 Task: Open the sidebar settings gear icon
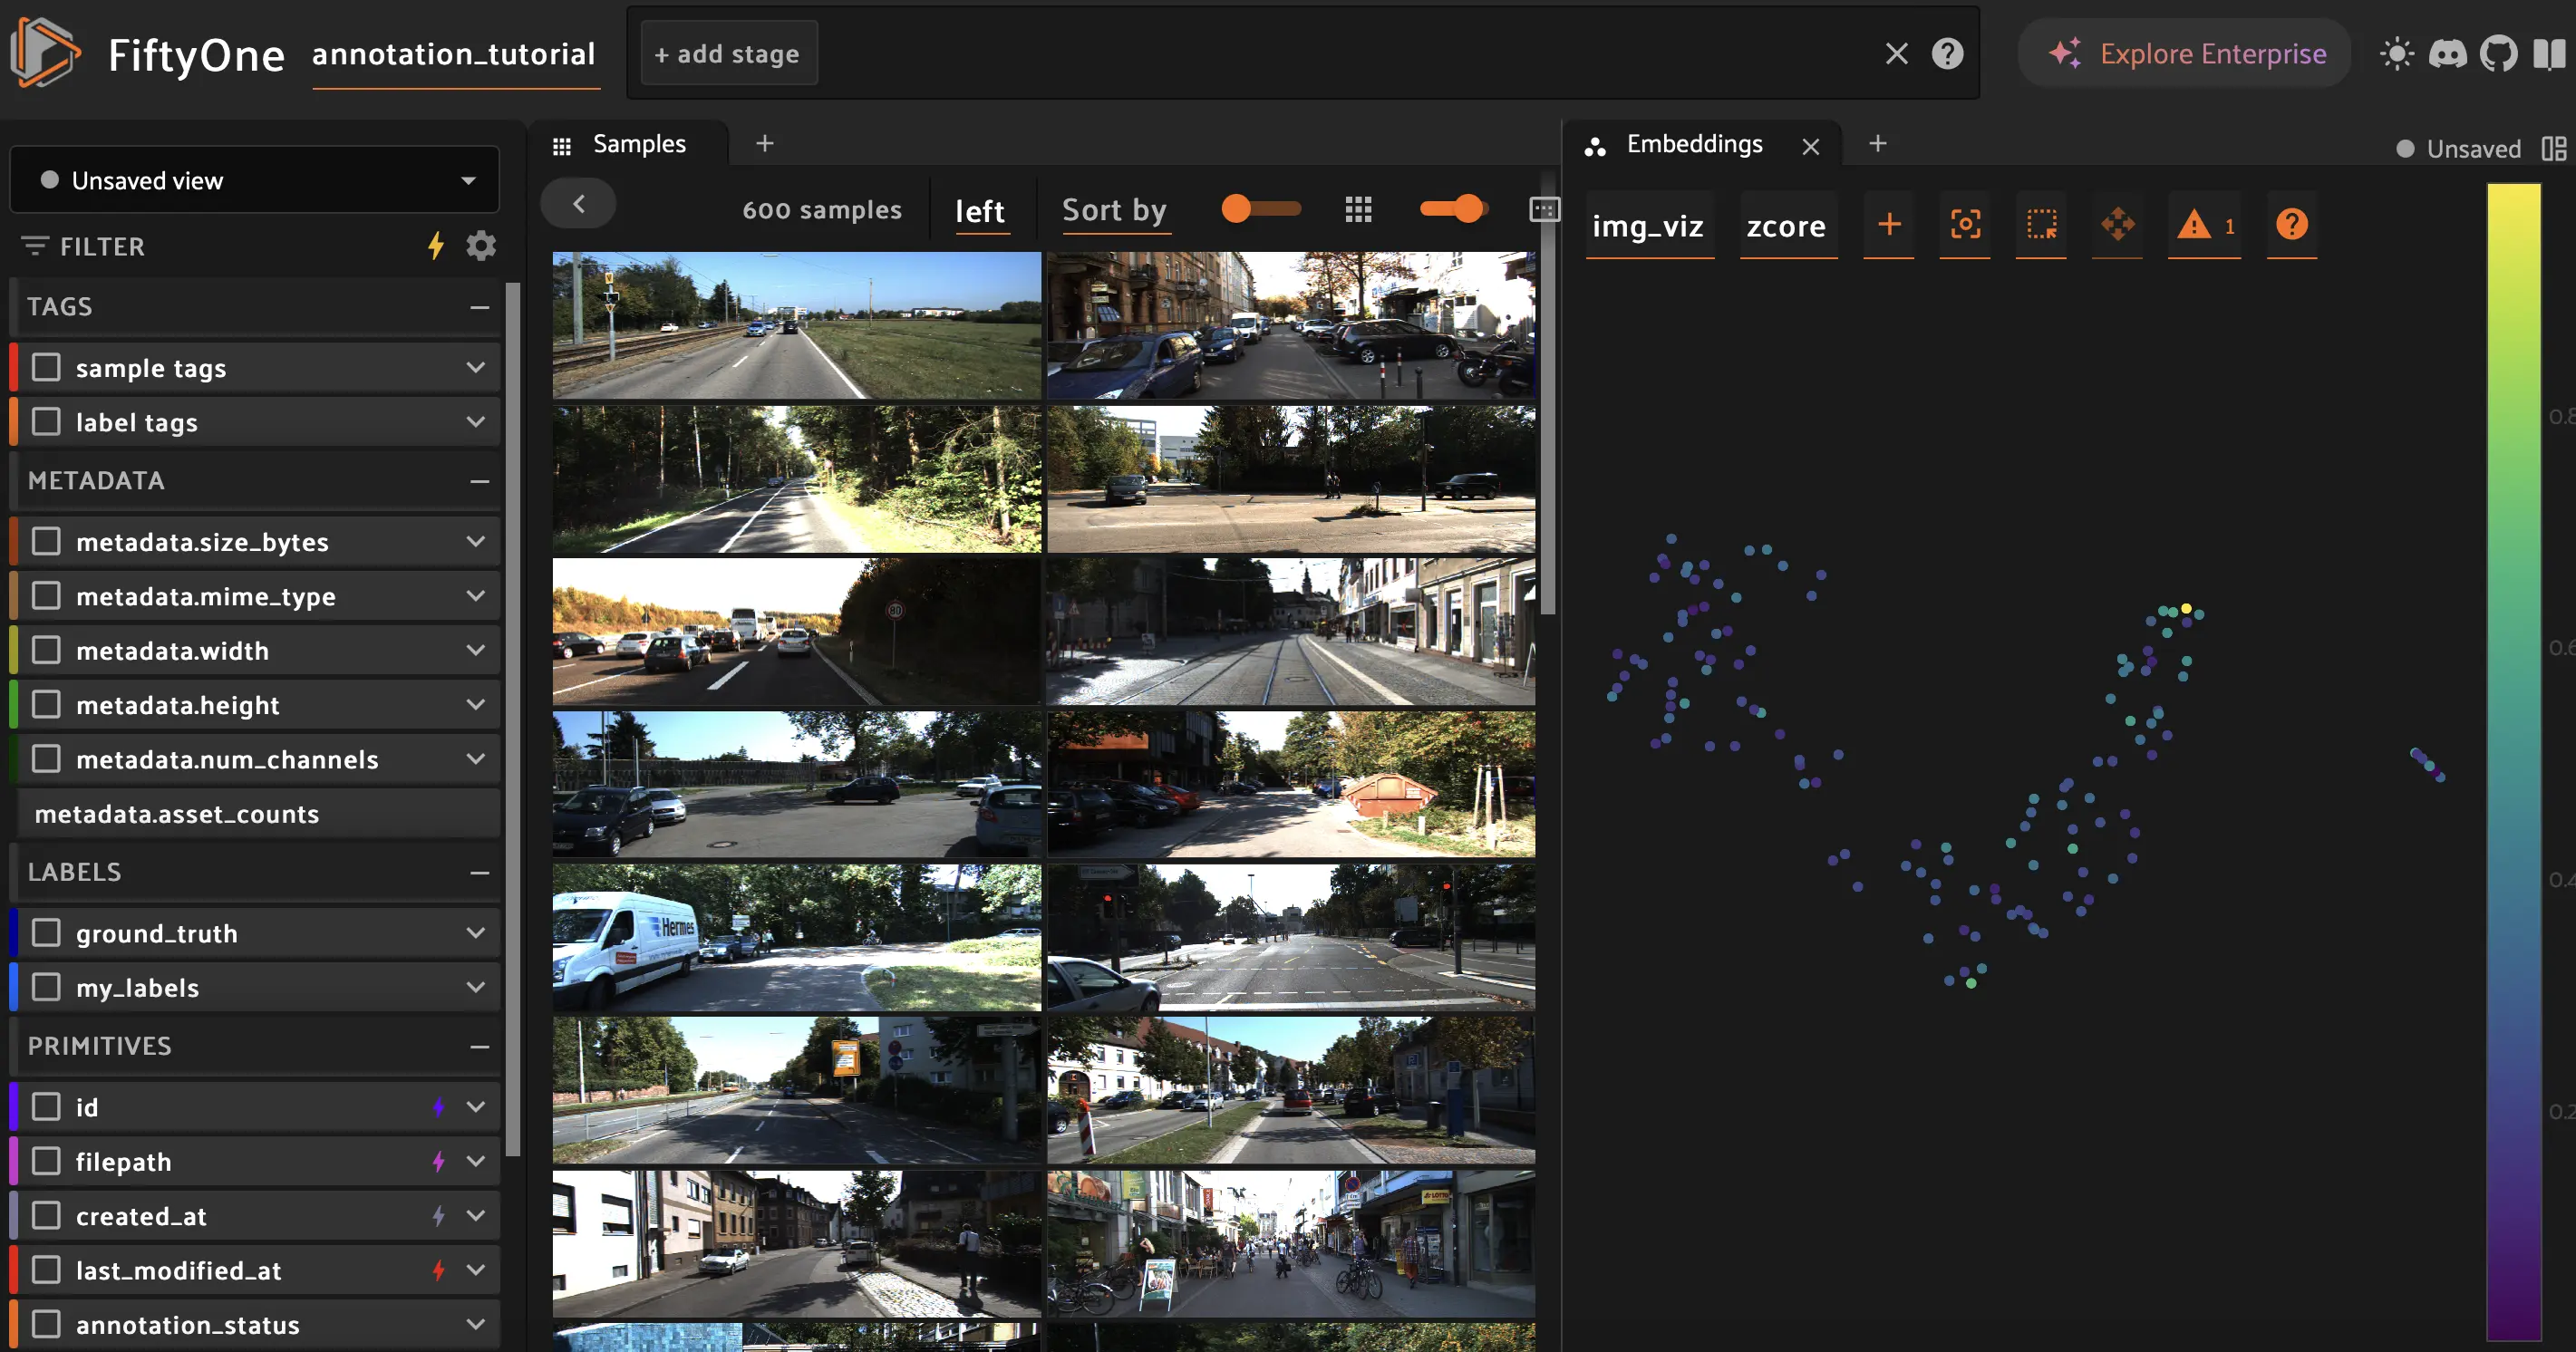[x=481, y=246]
